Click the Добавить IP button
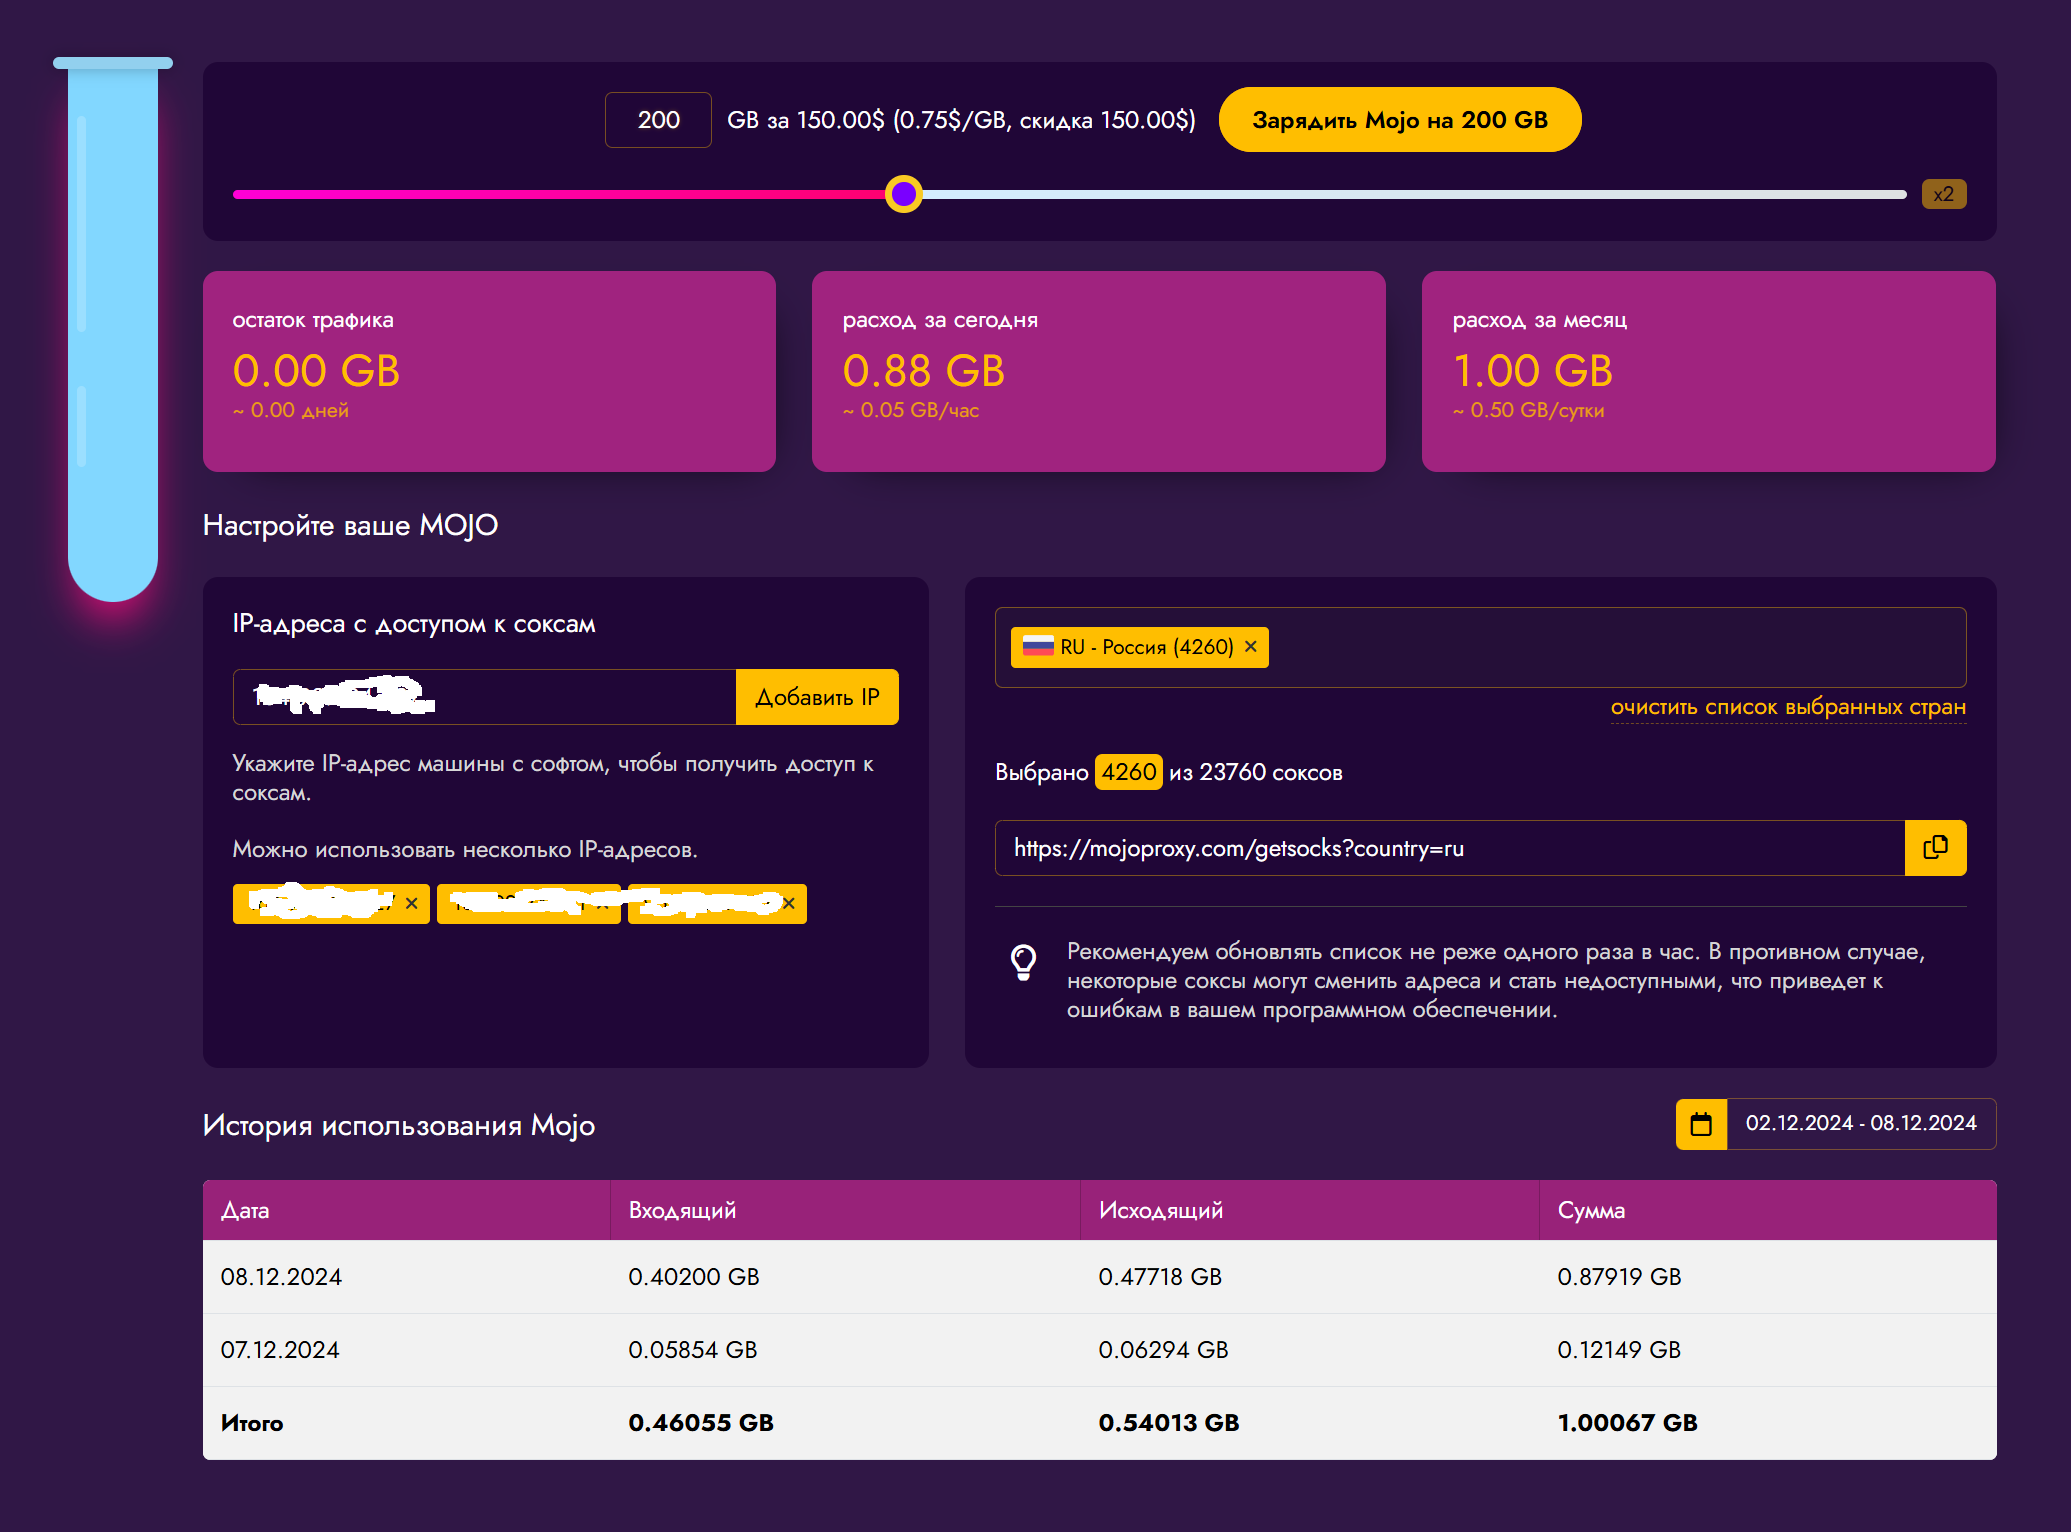2071x1532 pixels. [x=817, y=697]
